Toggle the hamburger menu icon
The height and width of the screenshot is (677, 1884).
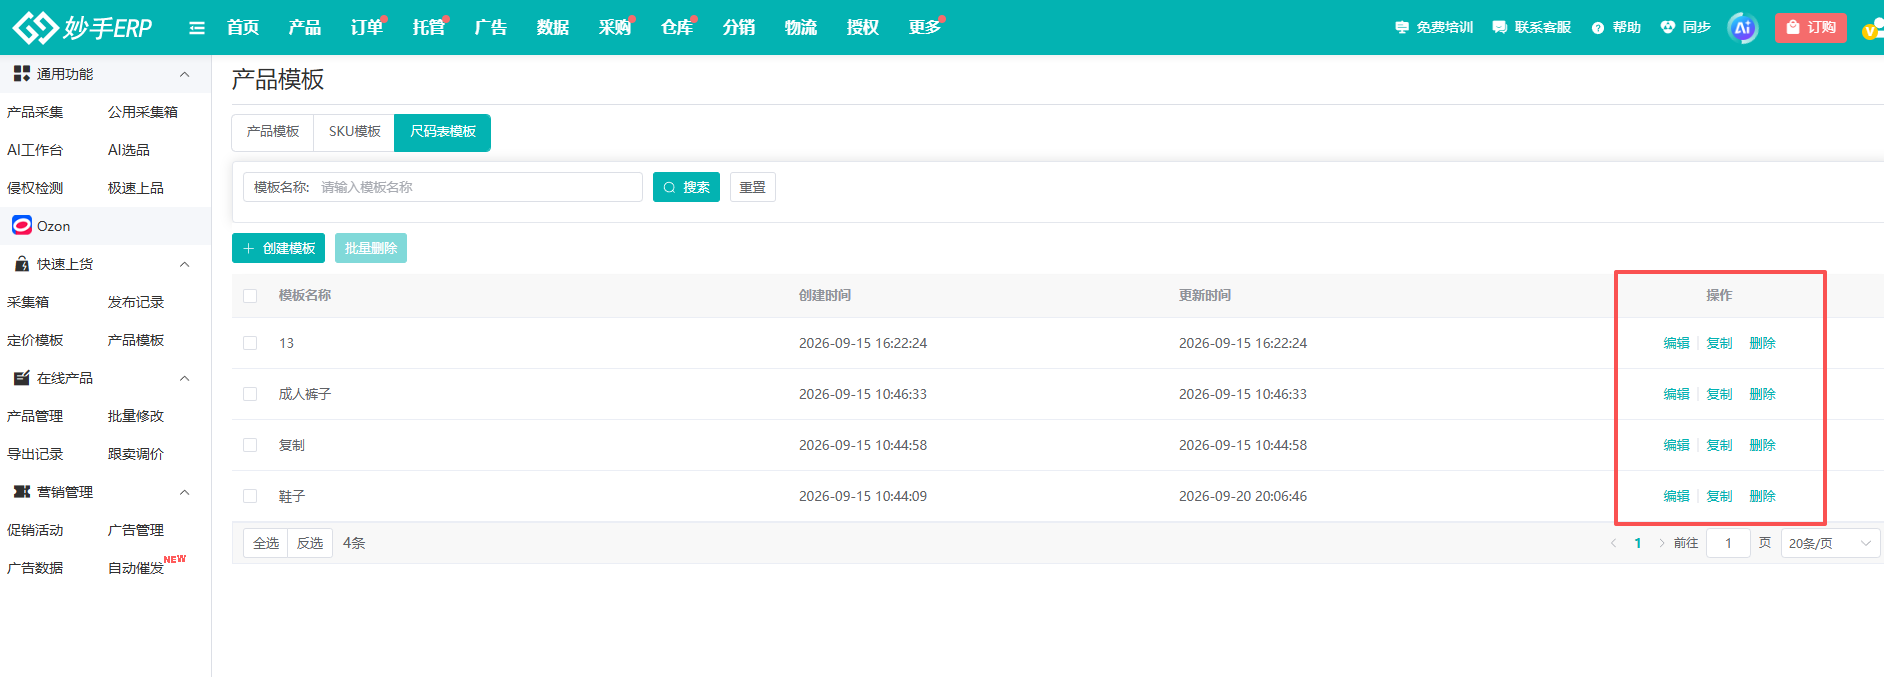197,28
